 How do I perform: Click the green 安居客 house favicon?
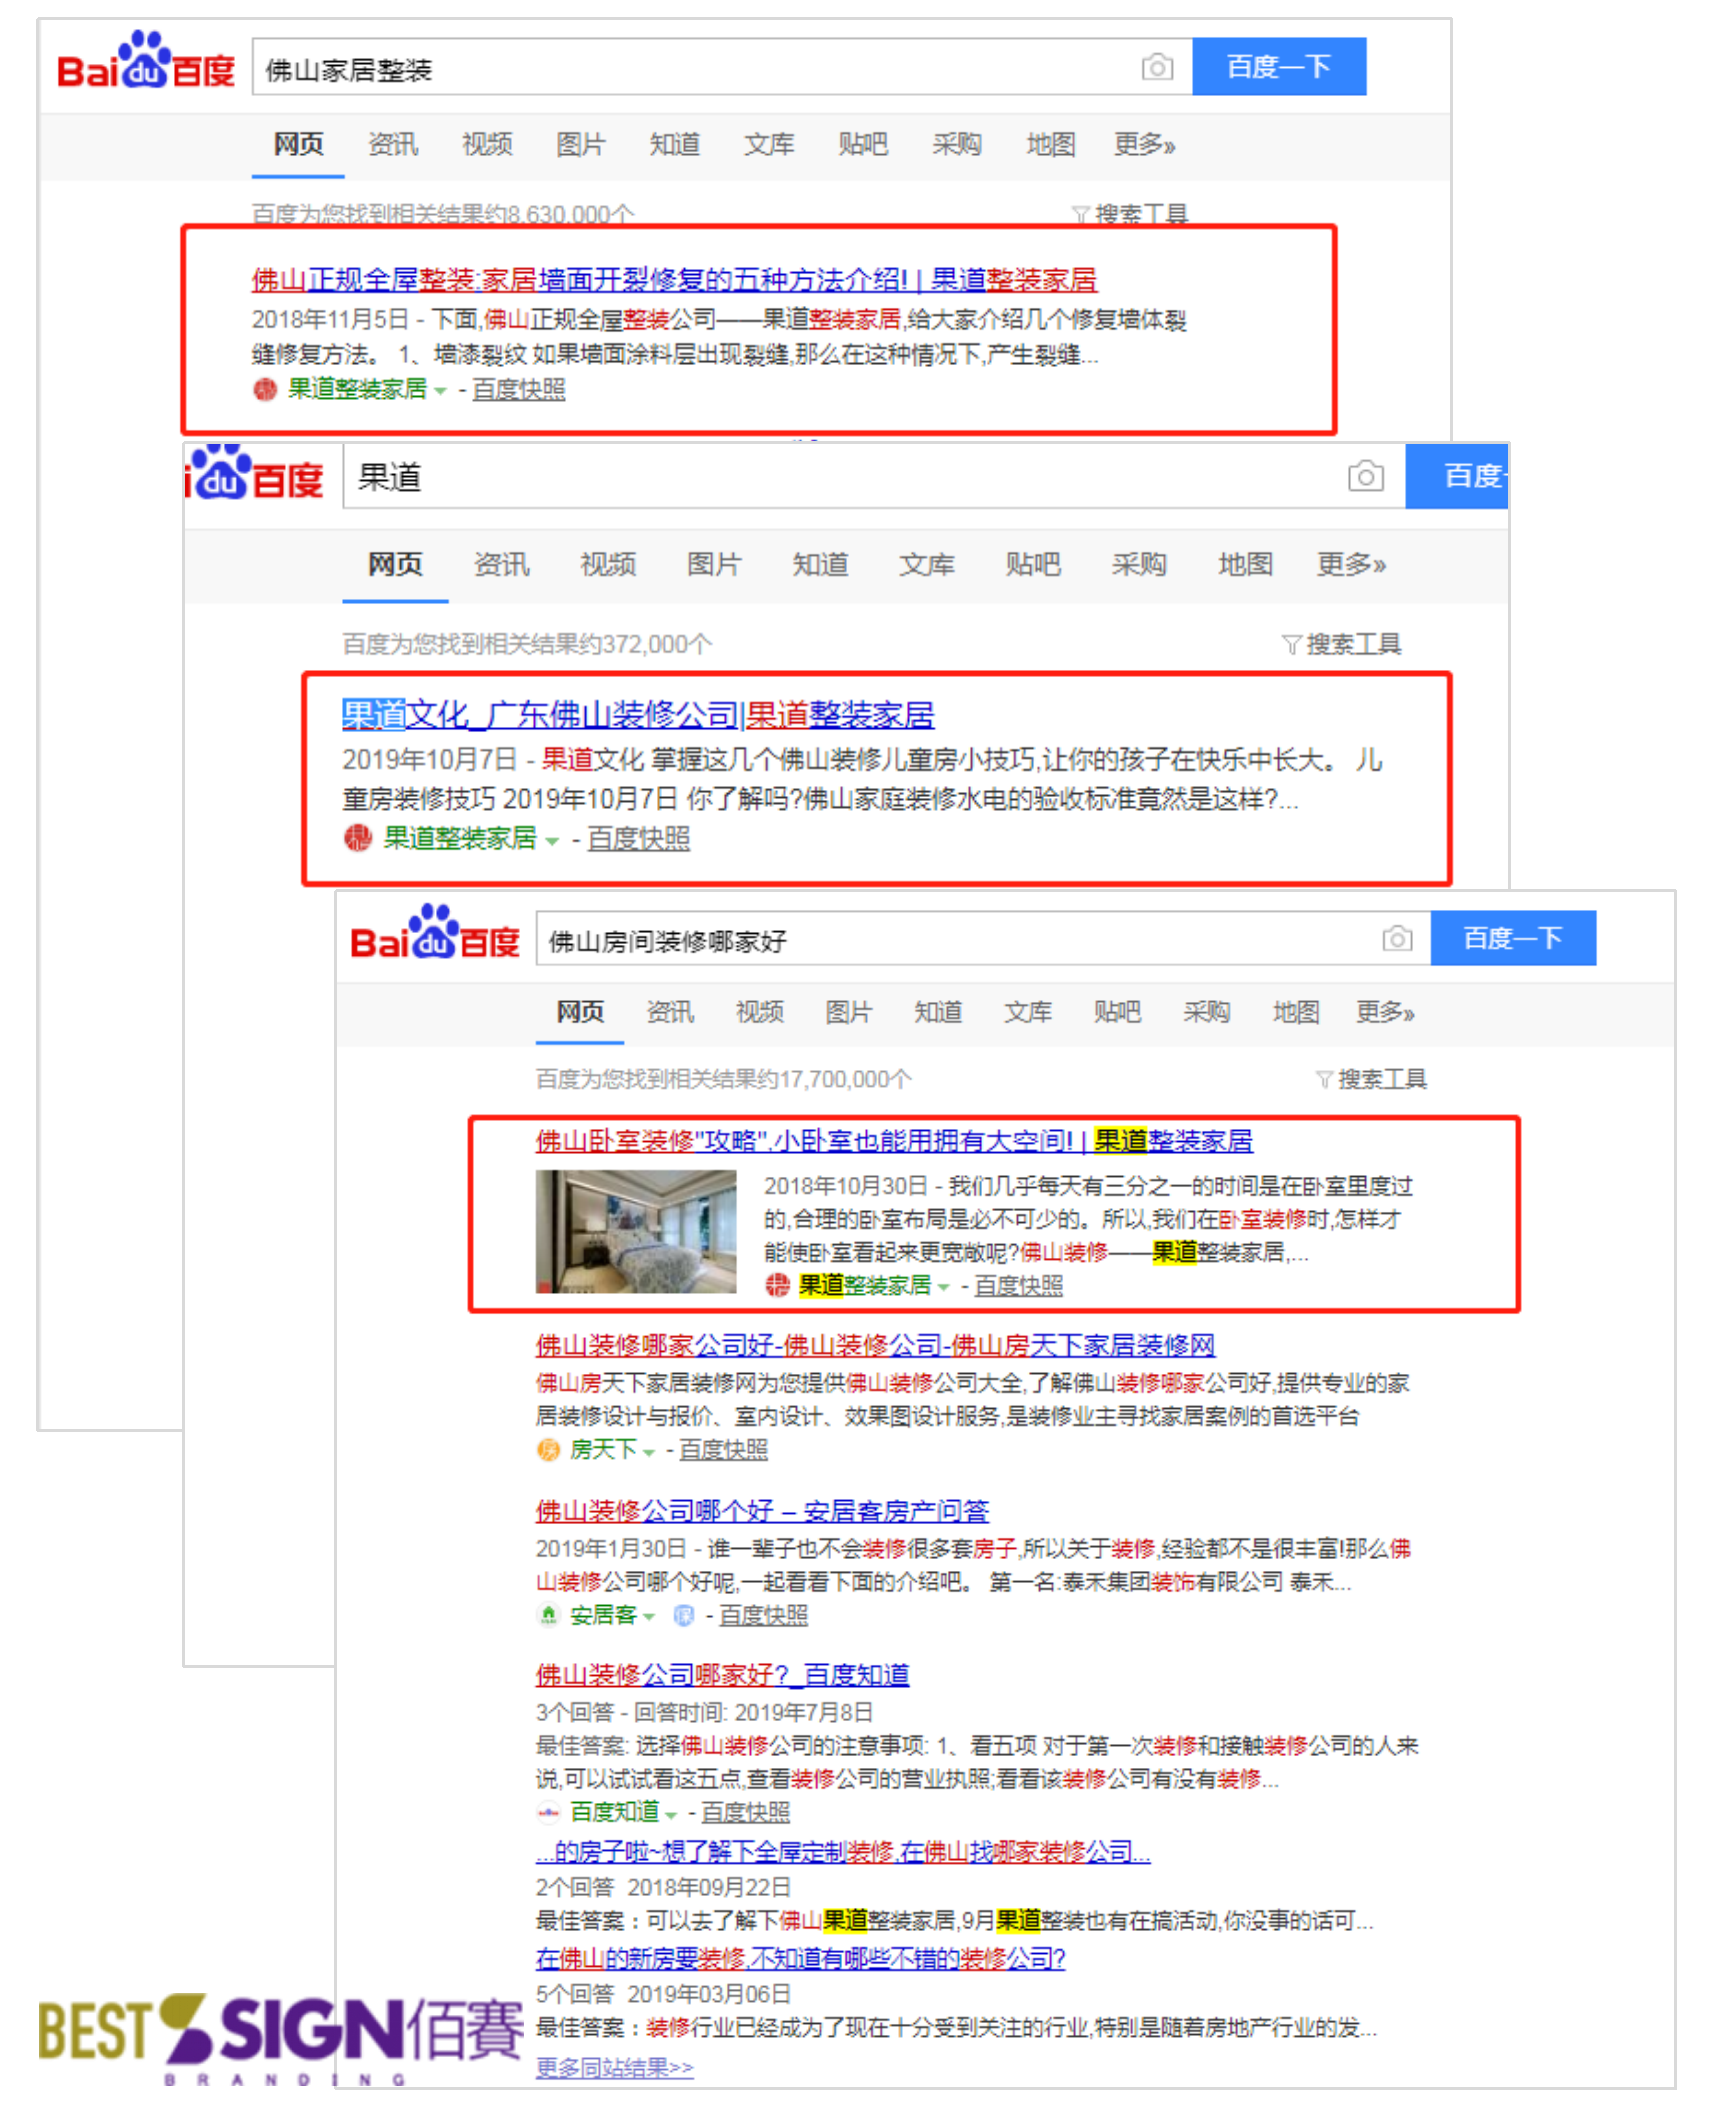coord(548,1615)
